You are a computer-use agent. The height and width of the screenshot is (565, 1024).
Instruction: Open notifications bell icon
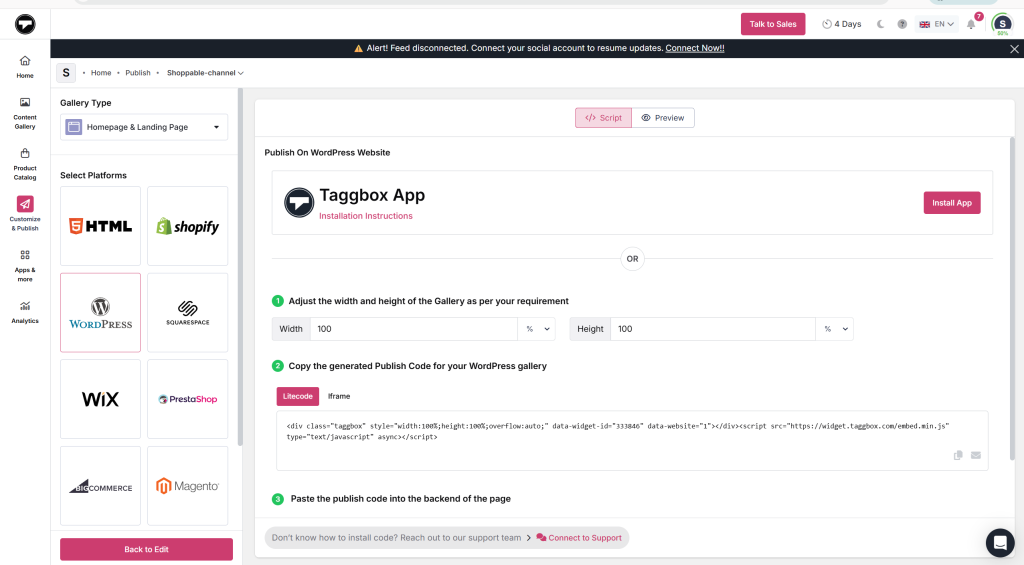tap(971, 24)
